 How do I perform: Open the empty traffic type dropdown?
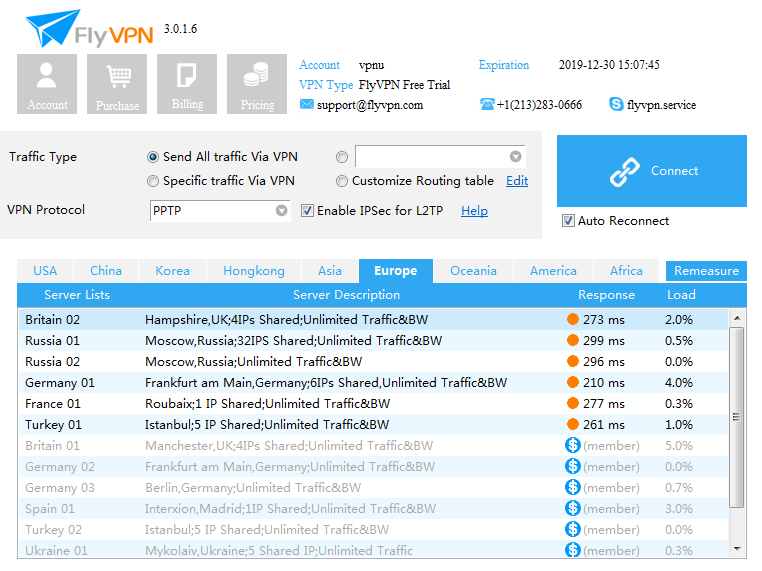click(x=440, y=156)
